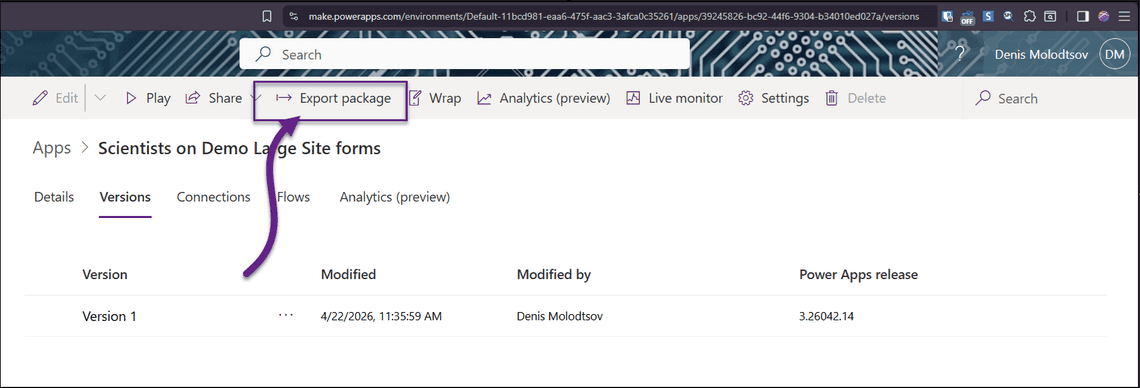The width and height of the screenshot is (1140, 388).
Task: Click the 4/22/2026, 11:35:59 AM timestamp
Action: (x=381, y=317)
